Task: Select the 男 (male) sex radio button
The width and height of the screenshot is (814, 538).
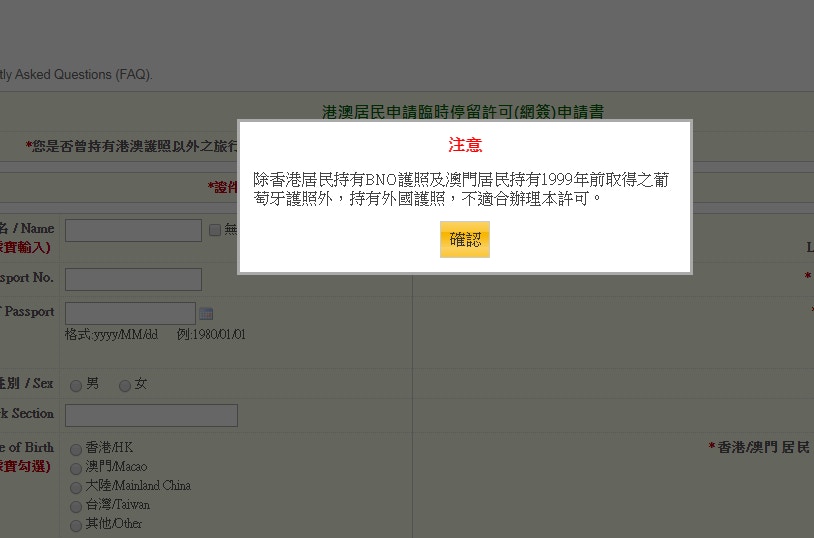Action: 76,385
